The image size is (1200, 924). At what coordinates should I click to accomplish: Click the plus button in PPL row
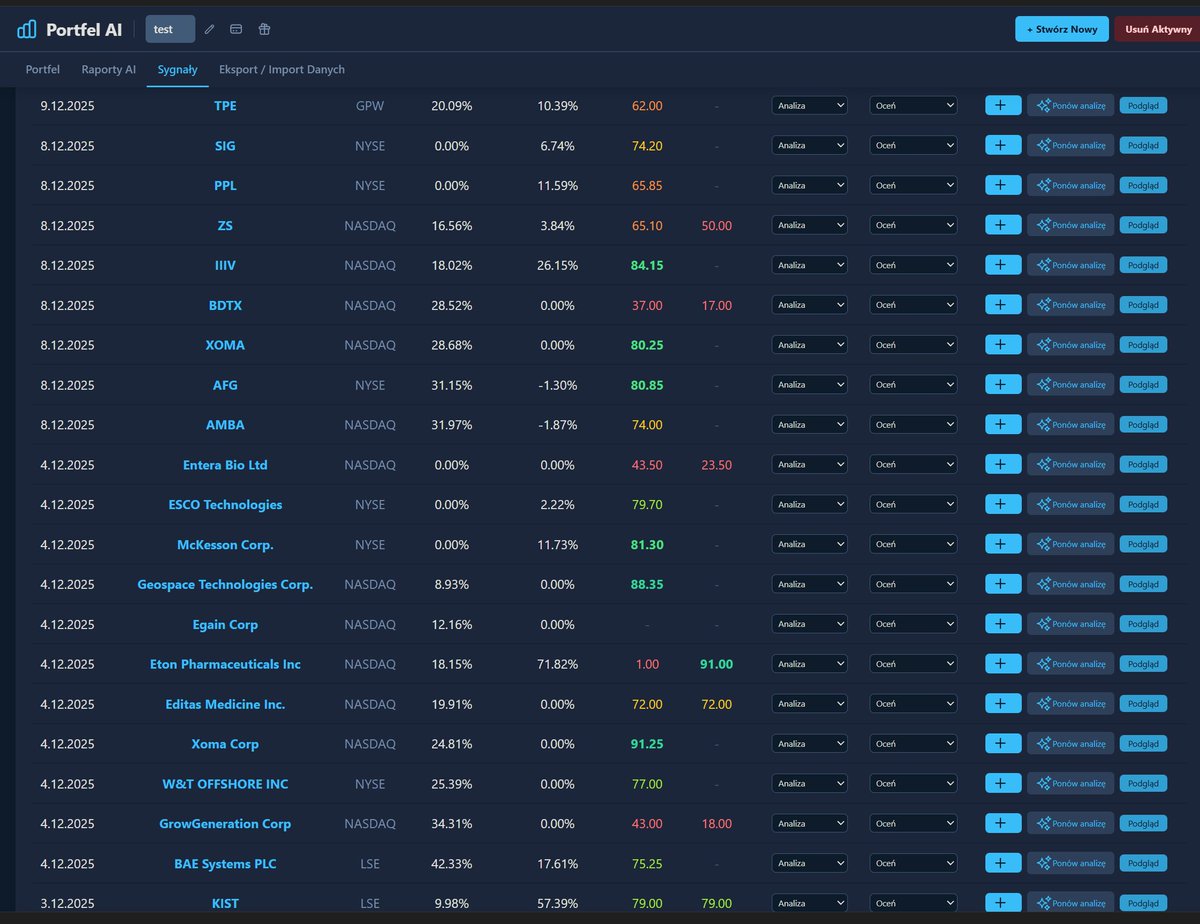click(x=1003, y=185)
